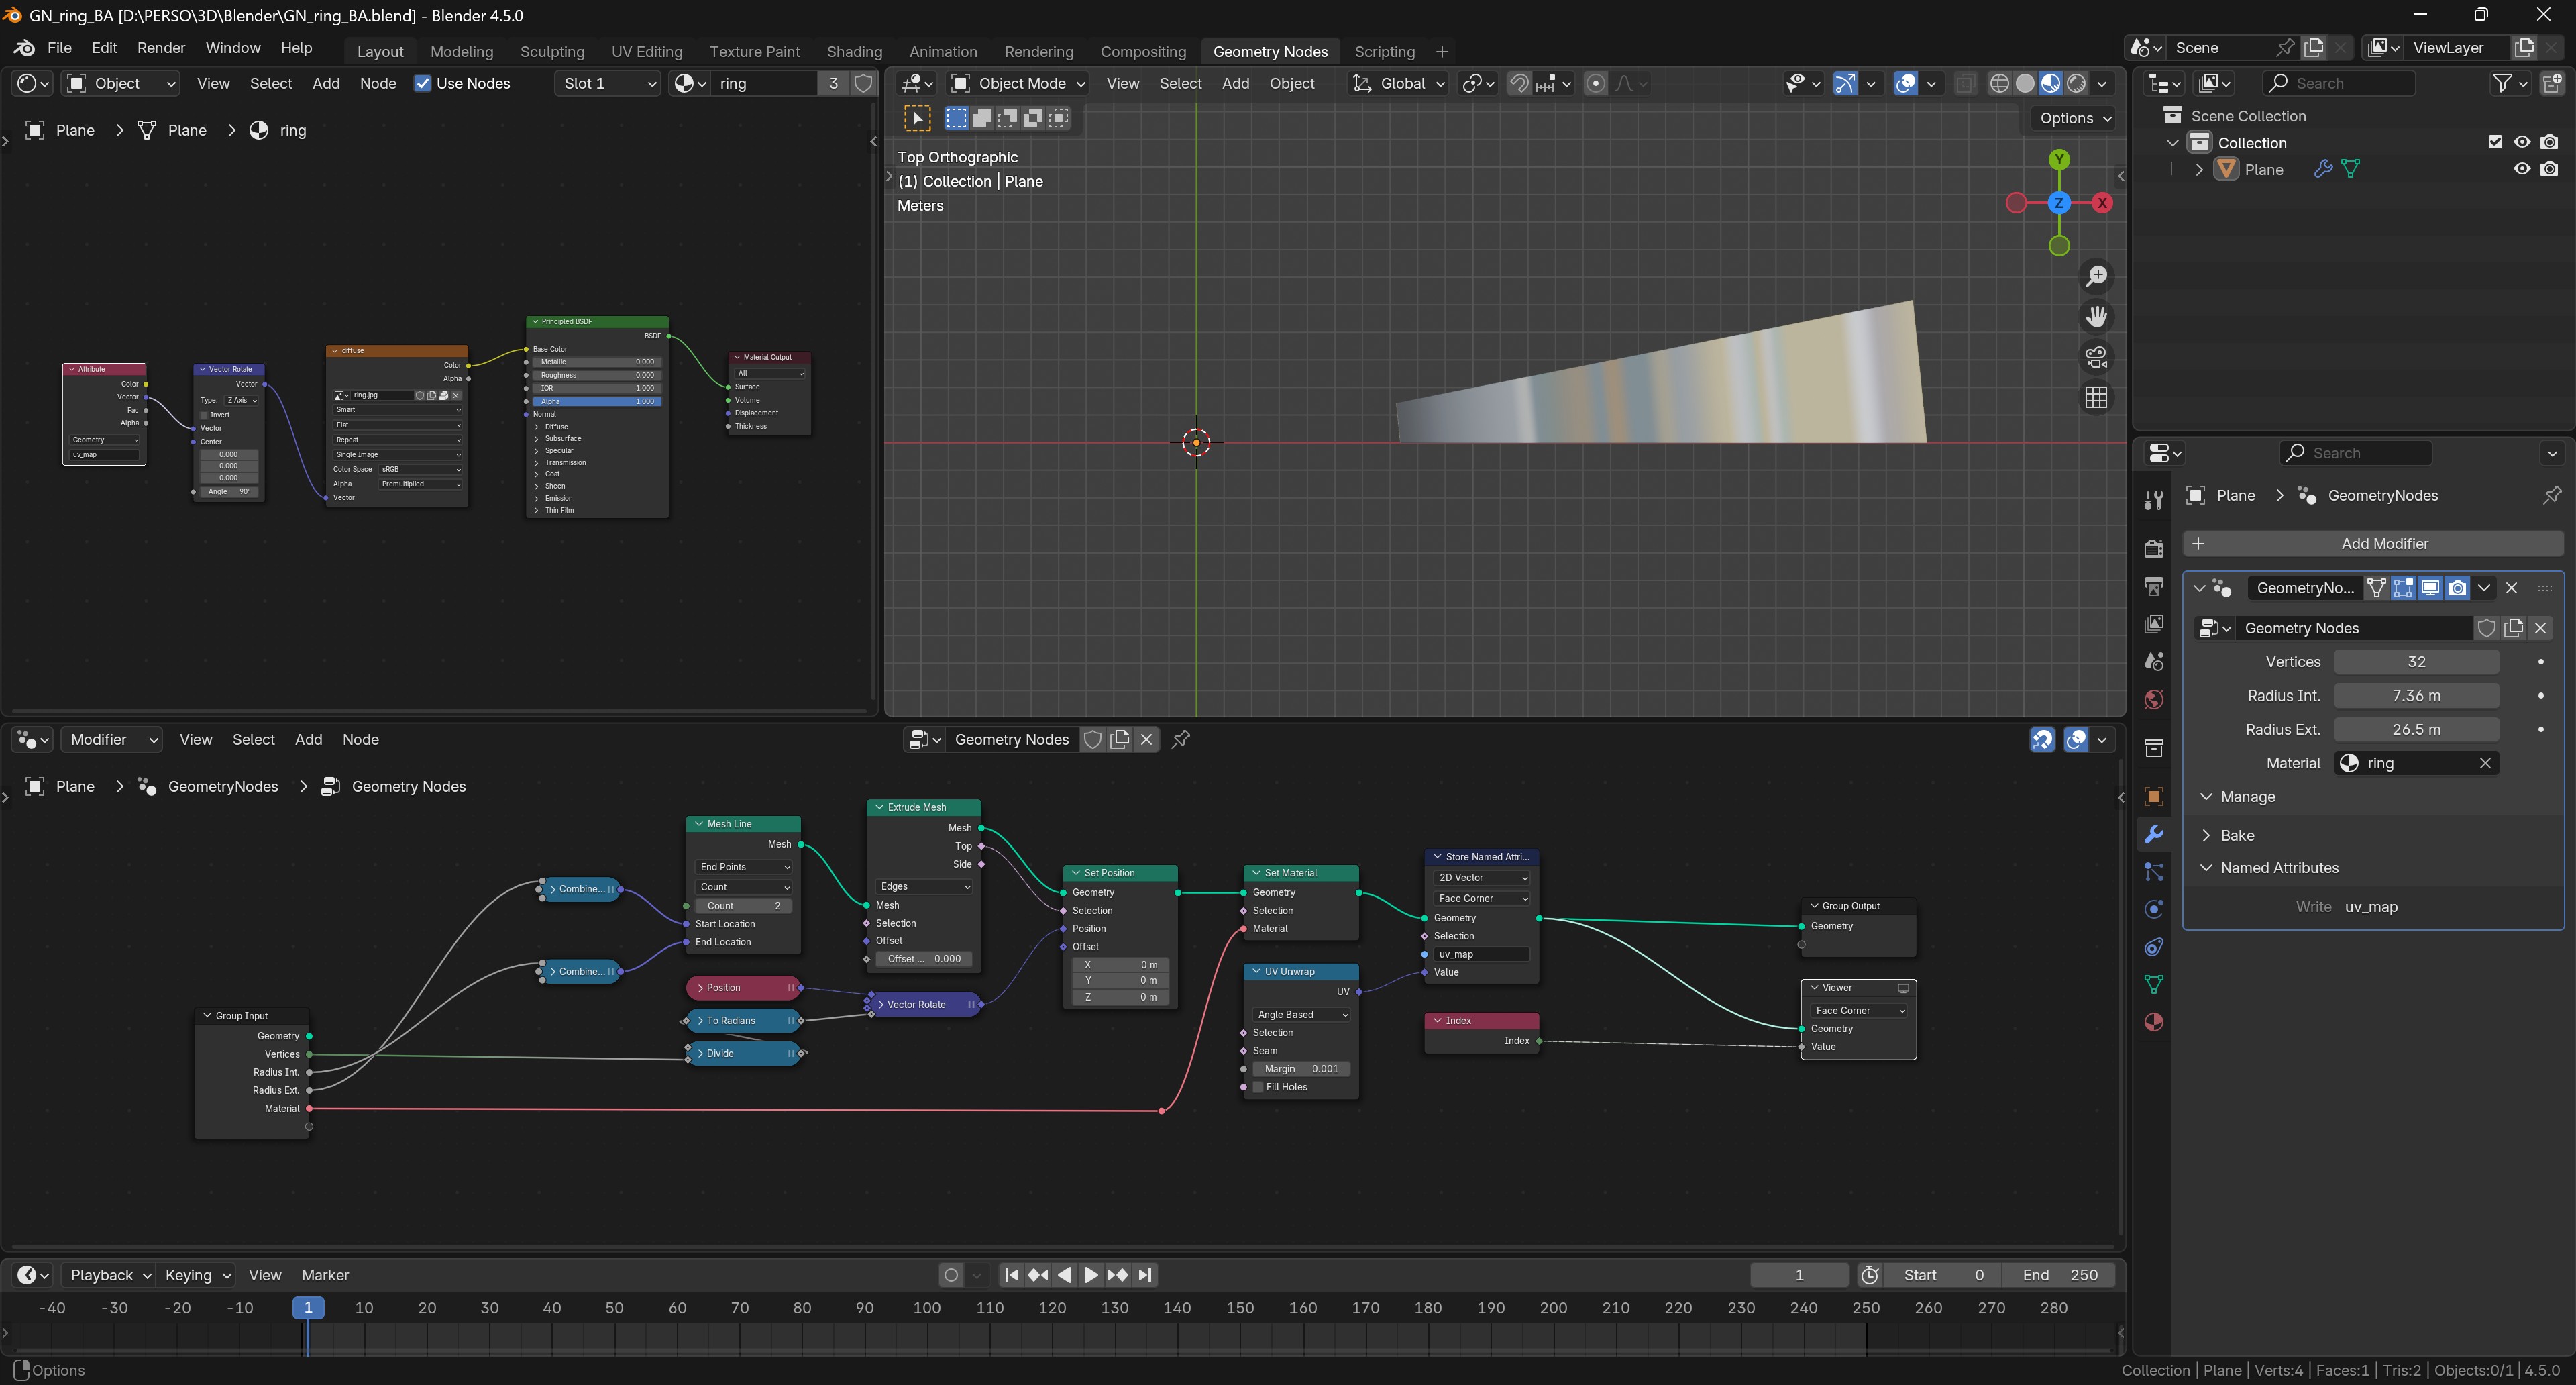Toggle Use Nodes checkbox
The image size is (2576, 1385).
tap(422, 83)
